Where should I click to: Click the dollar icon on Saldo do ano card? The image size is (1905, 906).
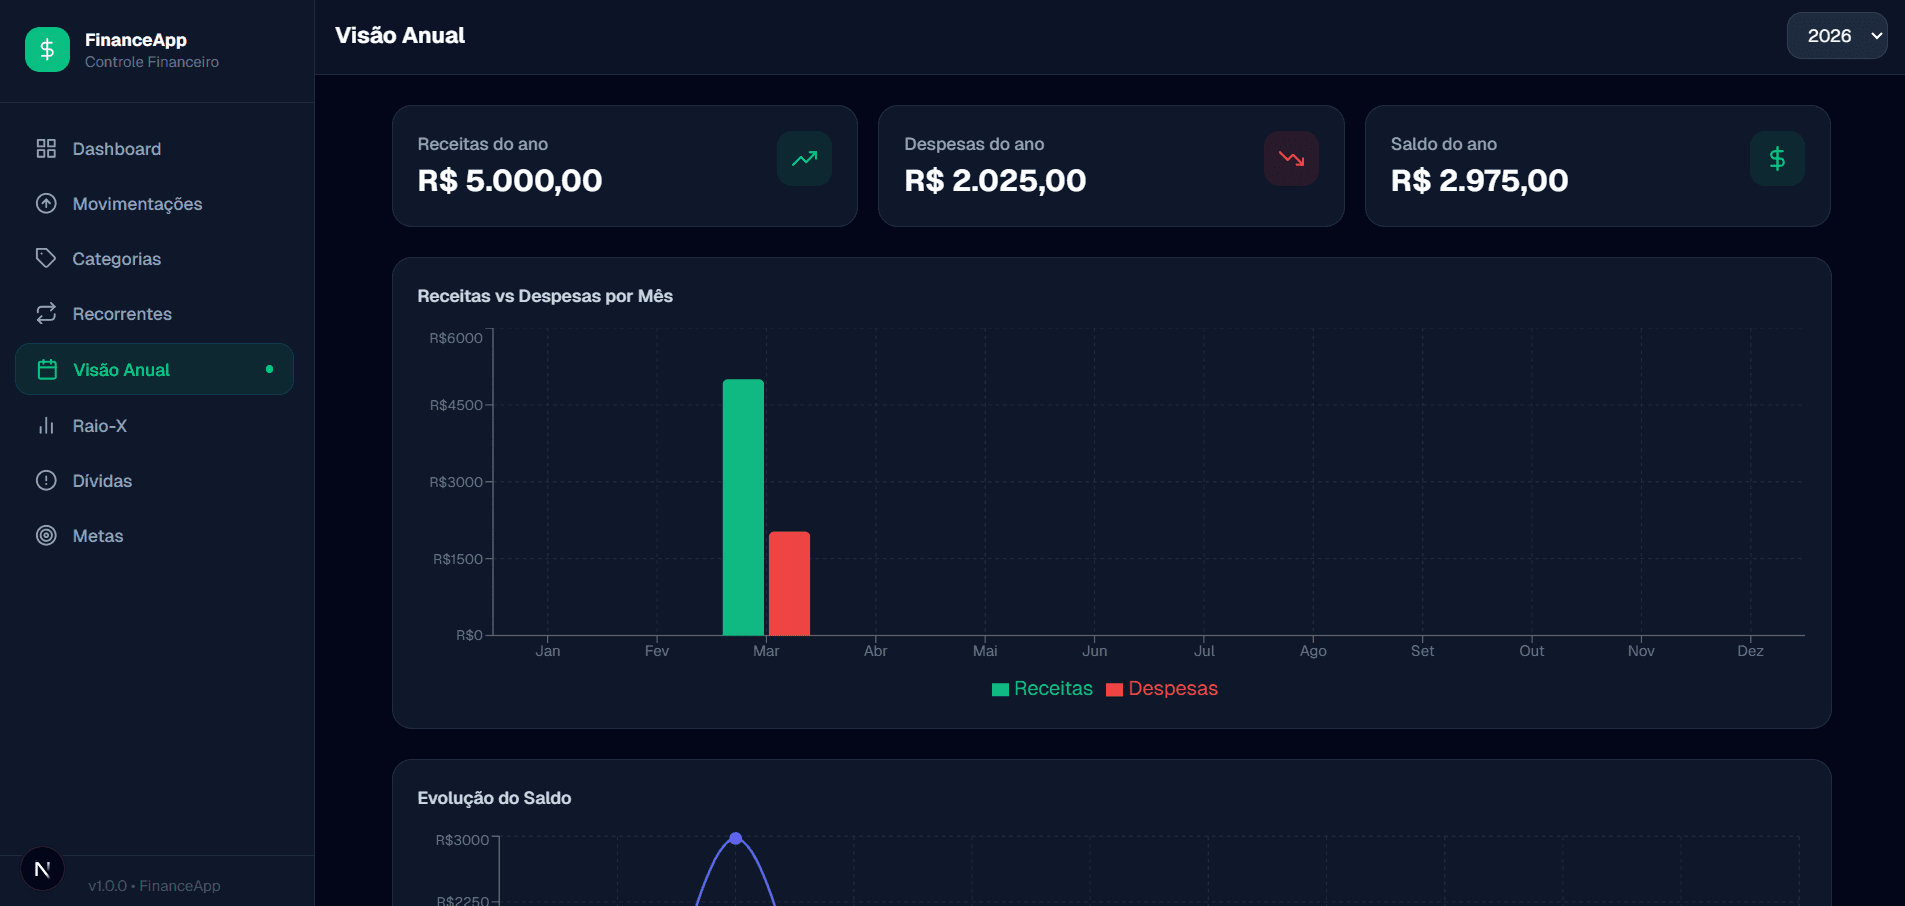(x=1777, y=158)
